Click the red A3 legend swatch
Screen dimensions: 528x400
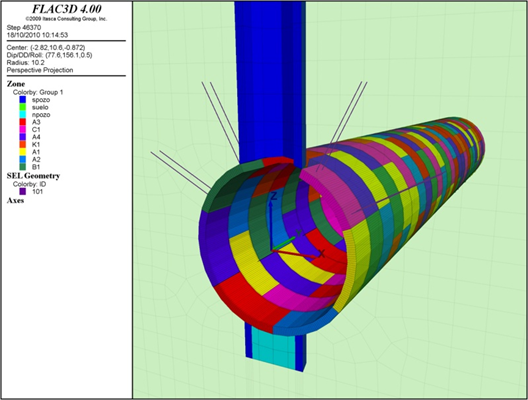pyautogui.click(x=23, y=122)
